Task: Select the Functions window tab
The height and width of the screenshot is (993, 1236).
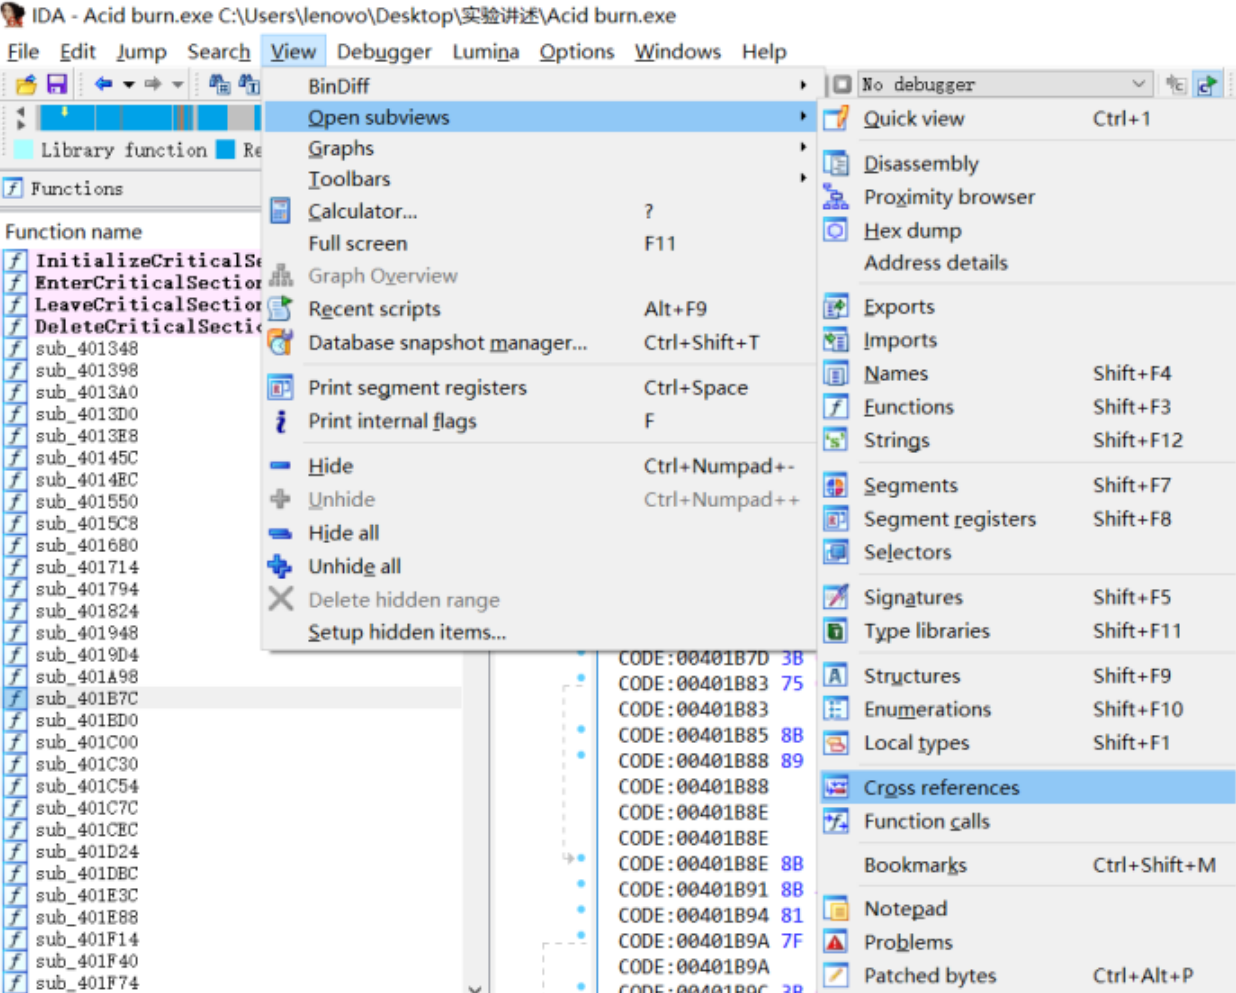Action: [x=64, y=188]
